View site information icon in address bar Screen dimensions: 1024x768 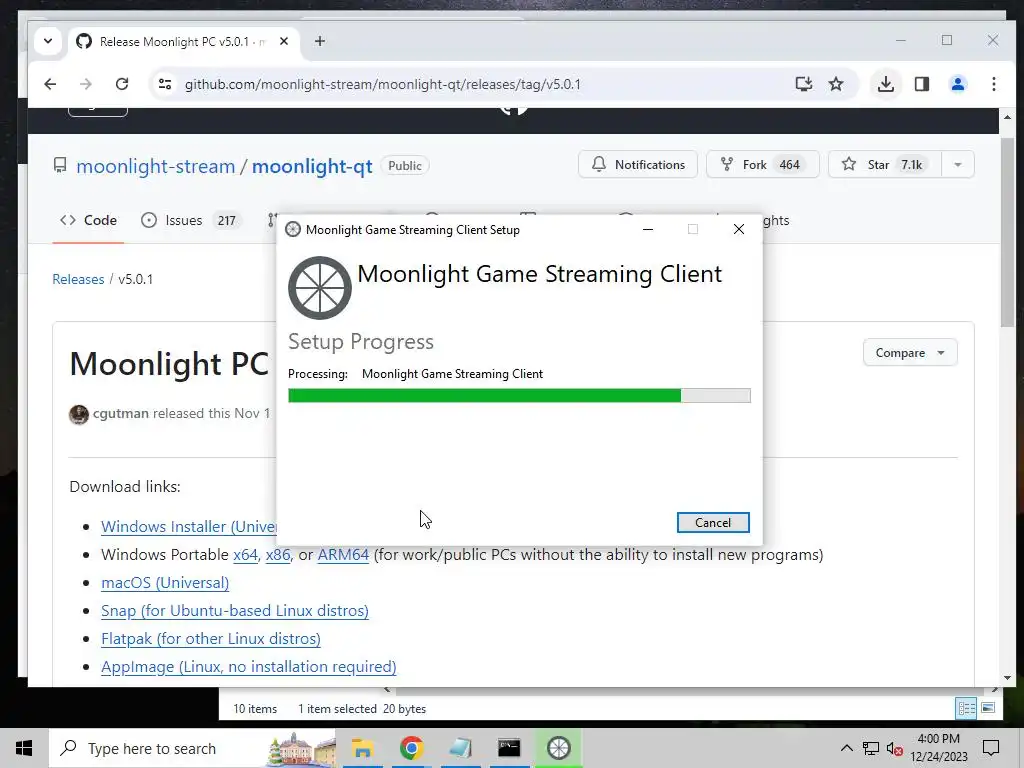pos(165,84)
